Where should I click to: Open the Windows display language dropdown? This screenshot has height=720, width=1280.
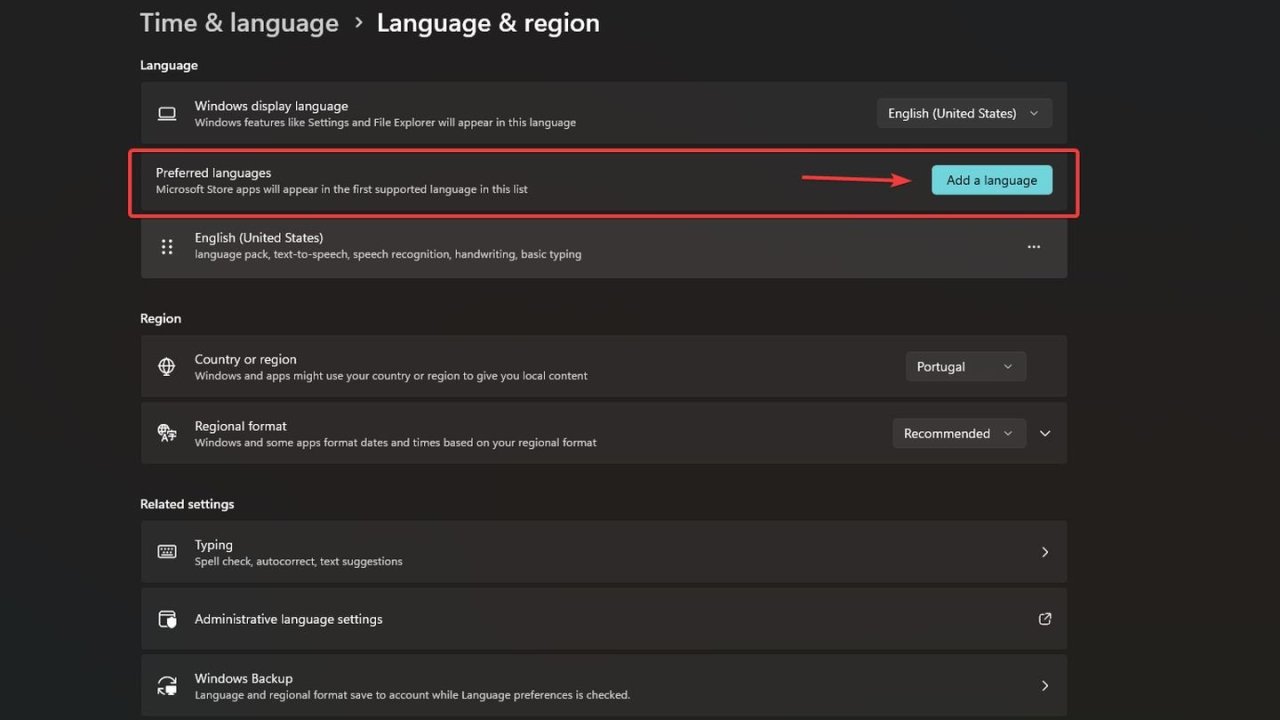(964, 114)
